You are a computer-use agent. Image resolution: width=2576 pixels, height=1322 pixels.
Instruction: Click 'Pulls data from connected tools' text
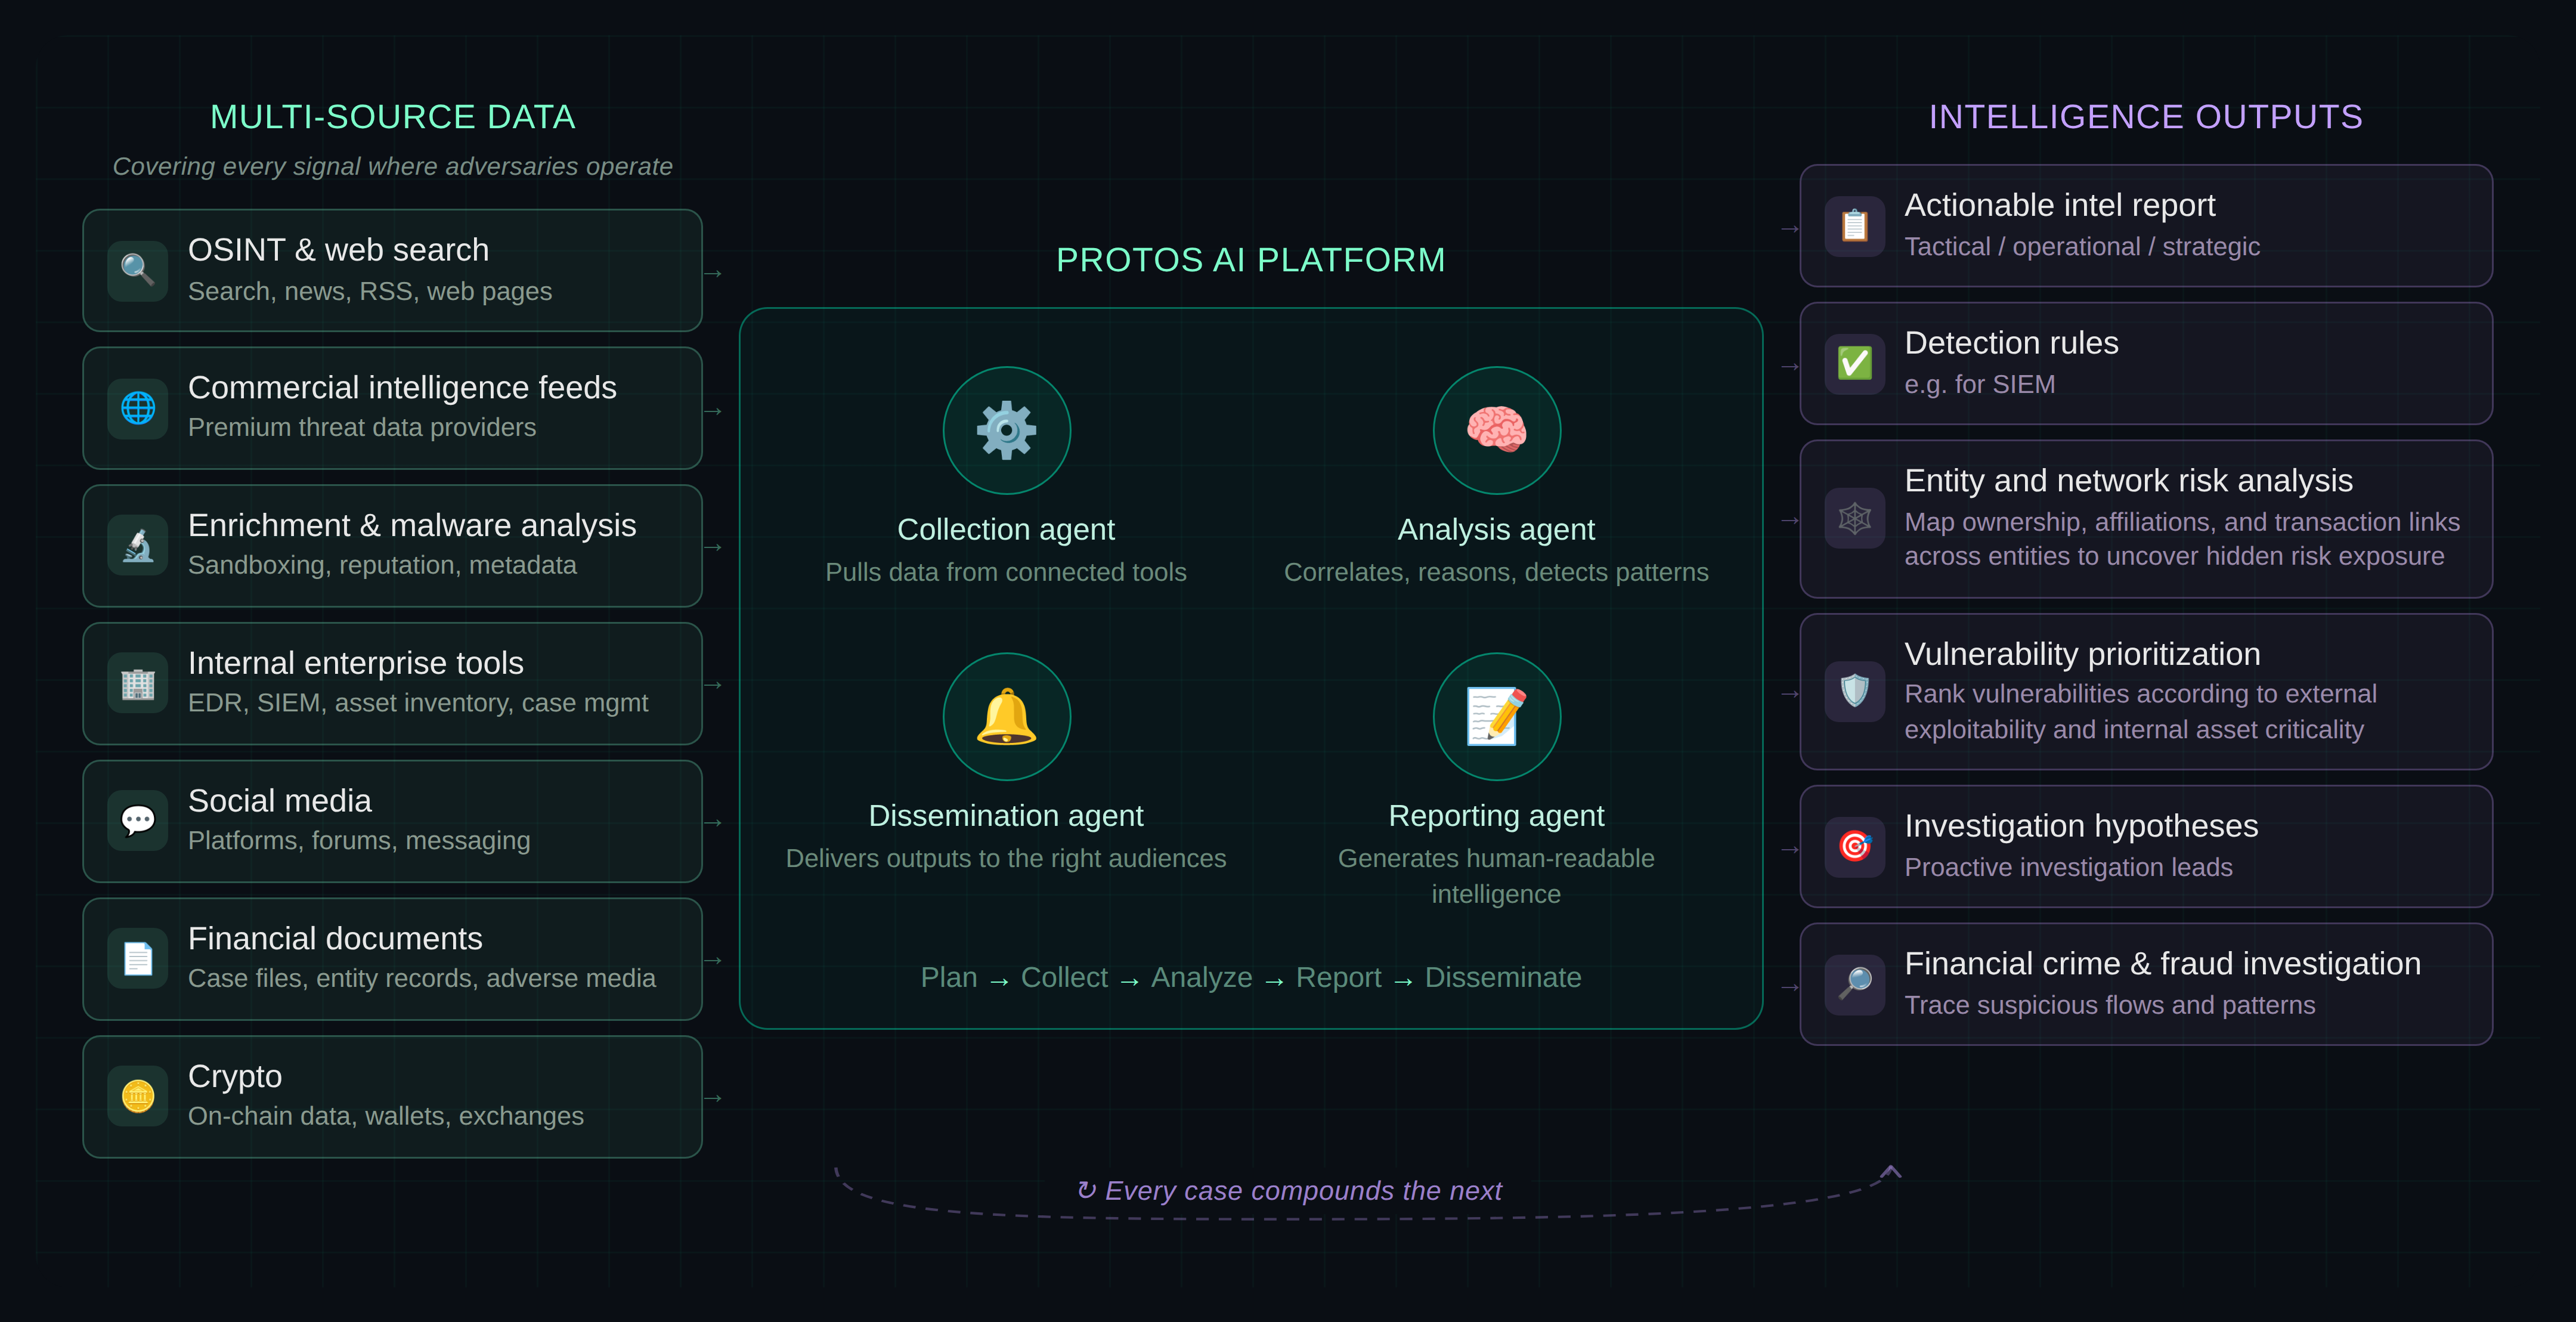(1006, 572)
